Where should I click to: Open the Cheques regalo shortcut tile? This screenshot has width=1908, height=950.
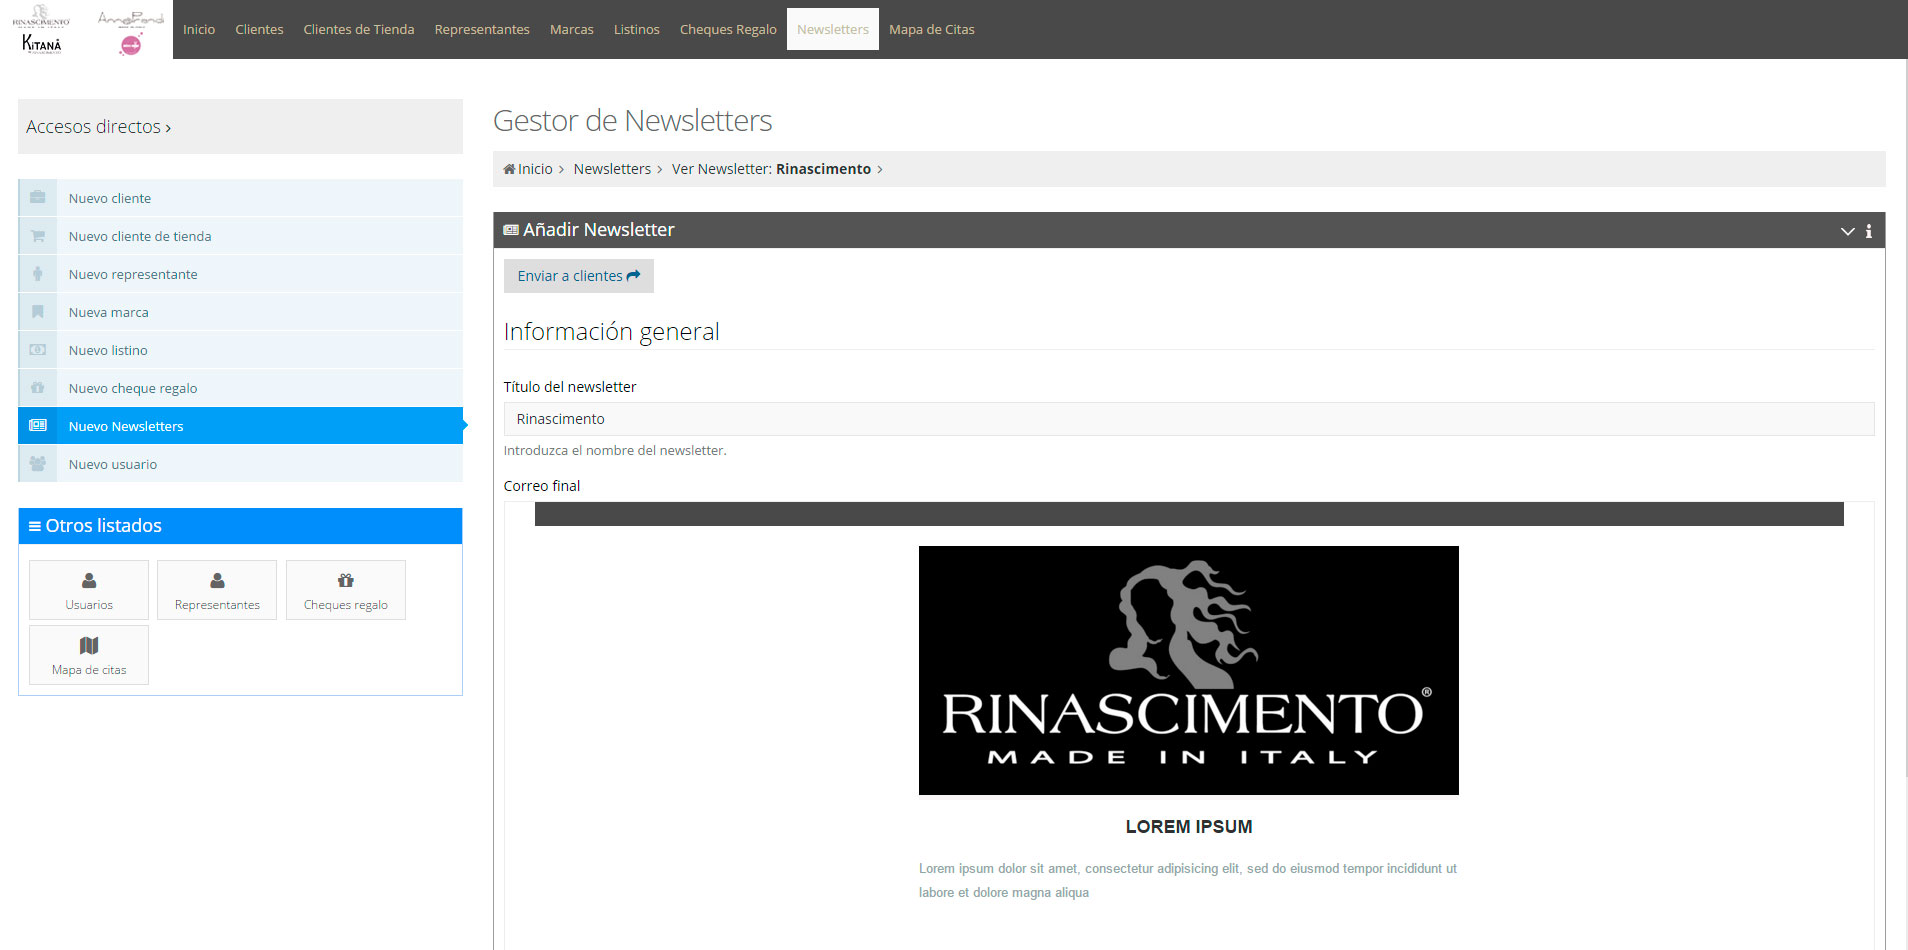click(x=345, y=590)
